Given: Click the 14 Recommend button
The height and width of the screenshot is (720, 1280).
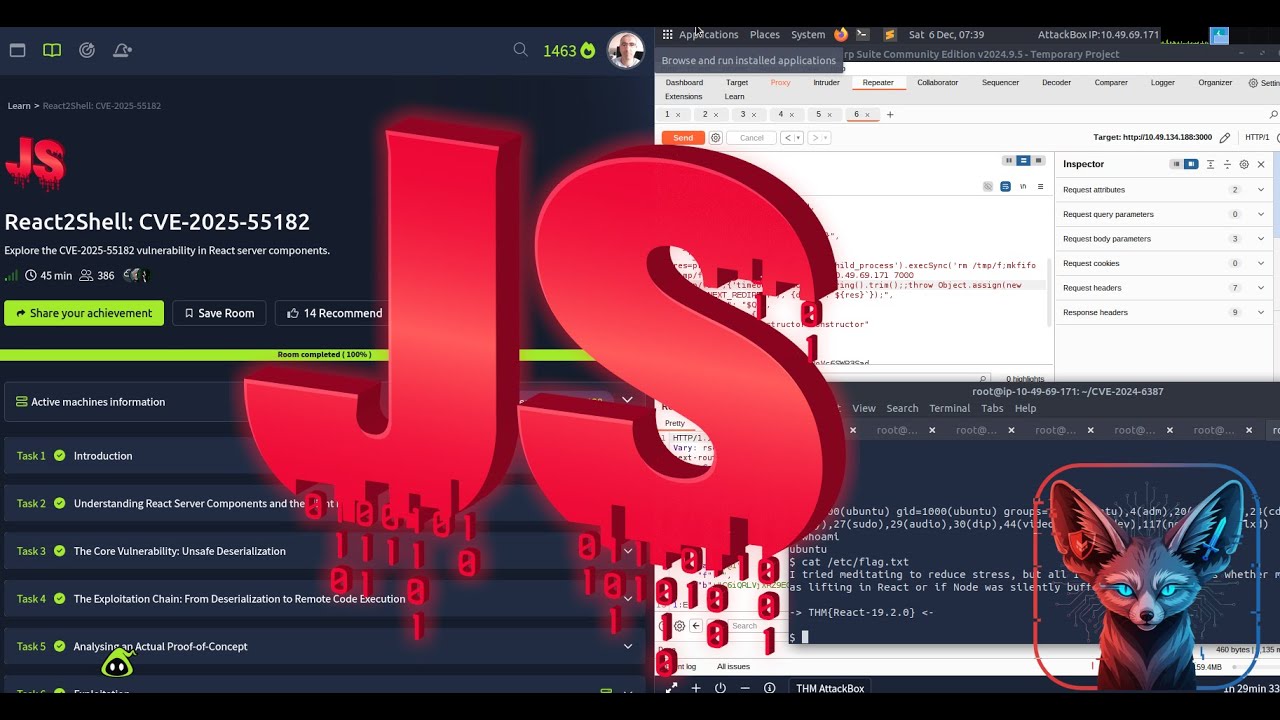Looking at the screenshot, I should click(334, 313).
